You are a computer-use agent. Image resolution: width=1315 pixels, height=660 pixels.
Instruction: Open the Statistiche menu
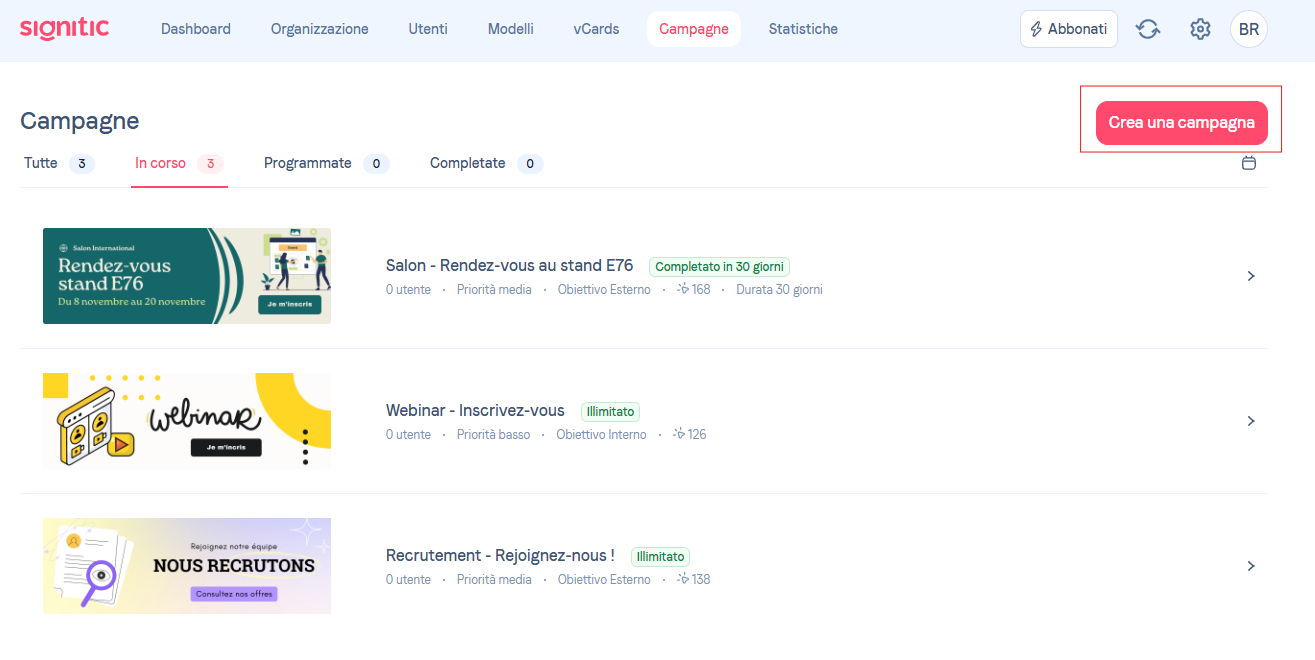coord(803,29)
